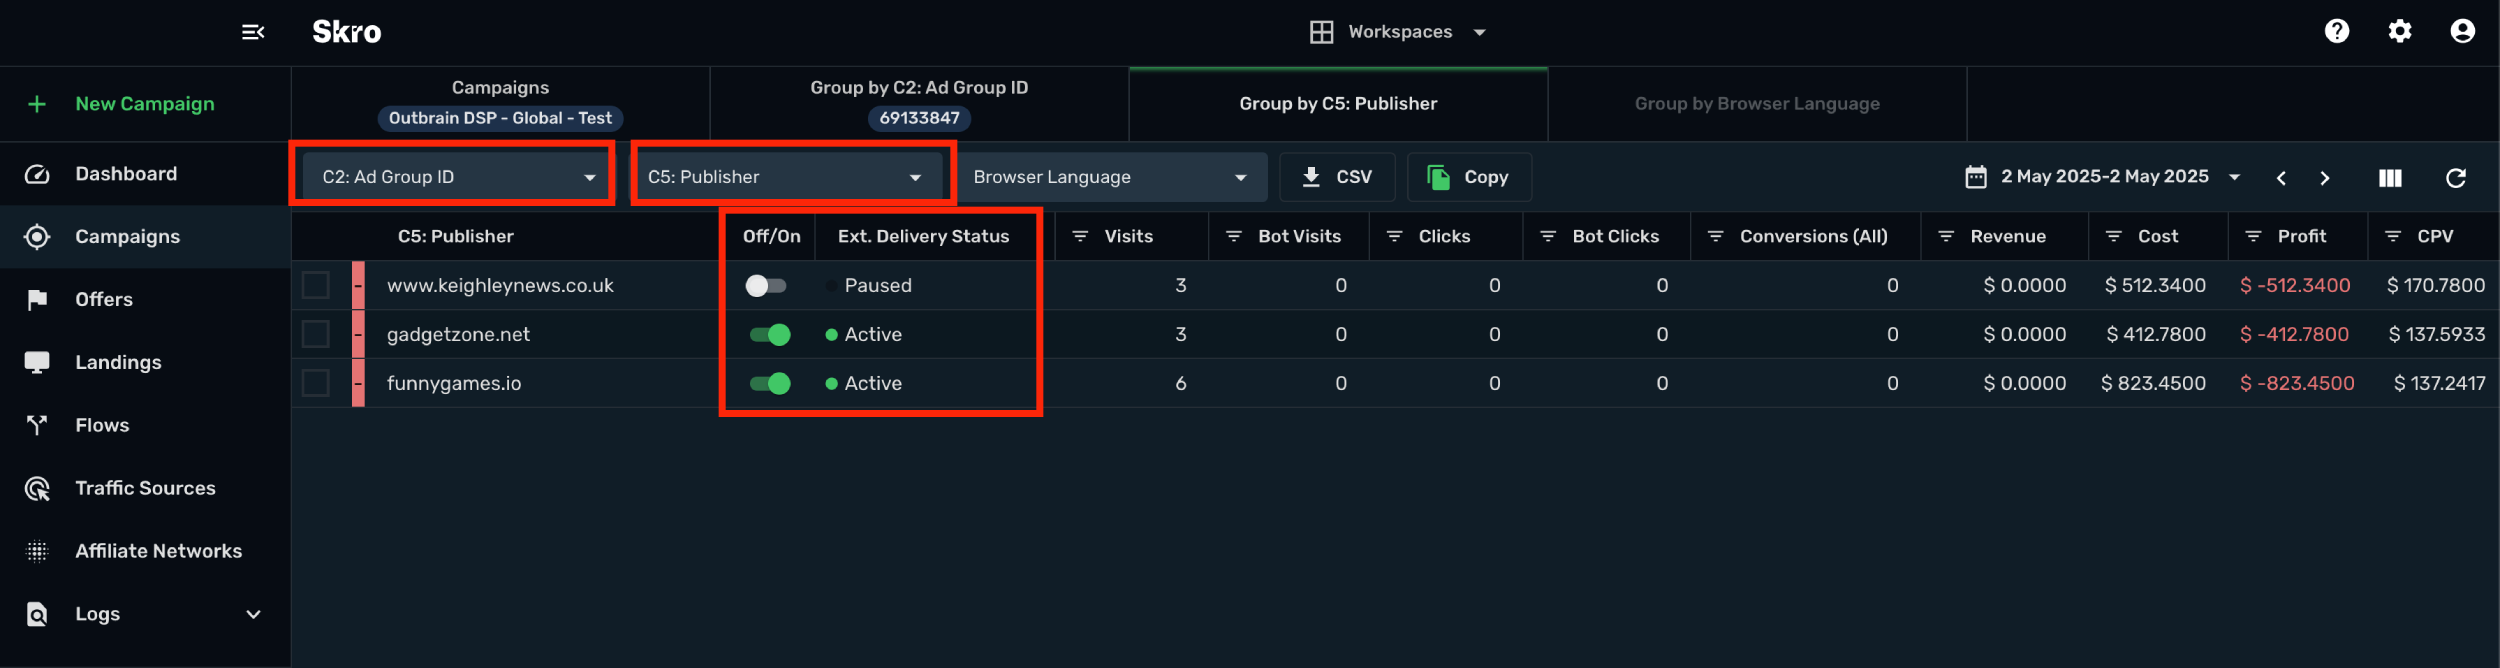Image resolution: width=2500 pixels, height=668 pixels.
Task: Switch to the Campaigns tab
Action: point(501,104)
